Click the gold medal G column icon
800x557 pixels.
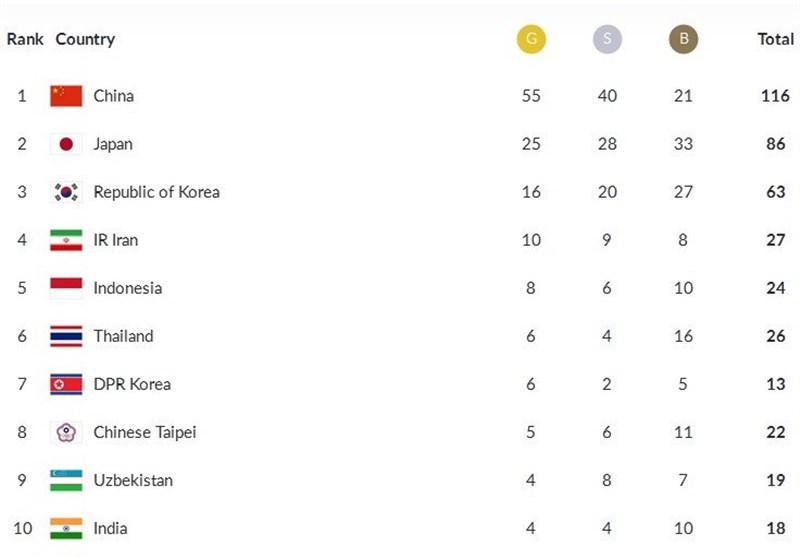(531, 39)
